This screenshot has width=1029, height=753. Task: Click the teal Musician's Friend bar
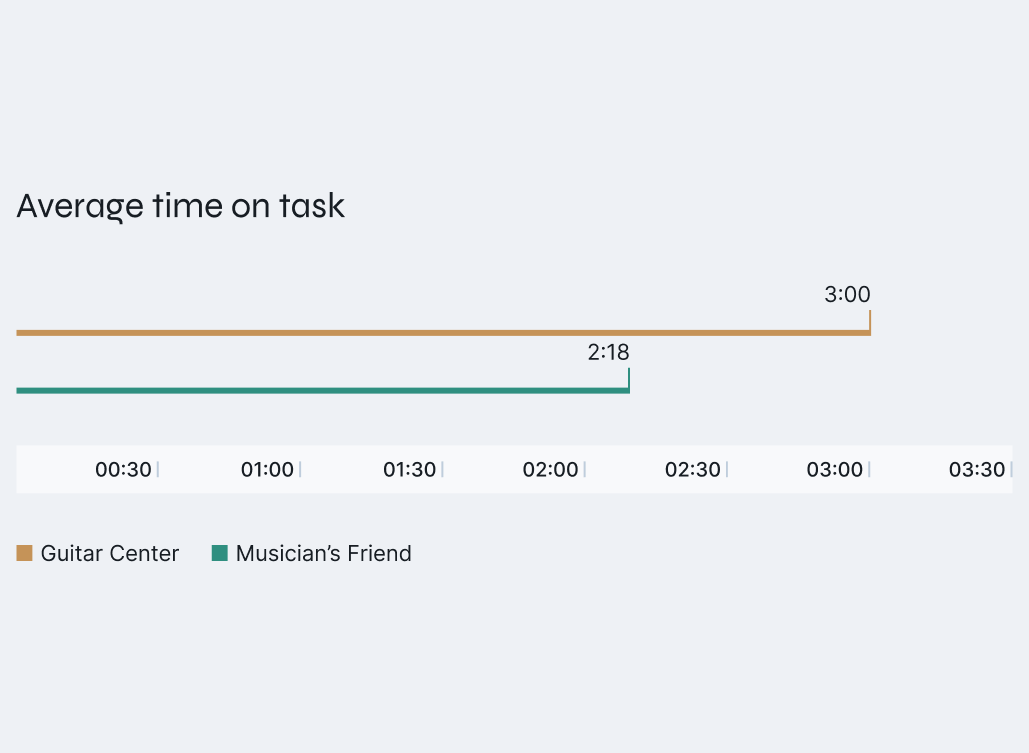(x=320, y=390)
